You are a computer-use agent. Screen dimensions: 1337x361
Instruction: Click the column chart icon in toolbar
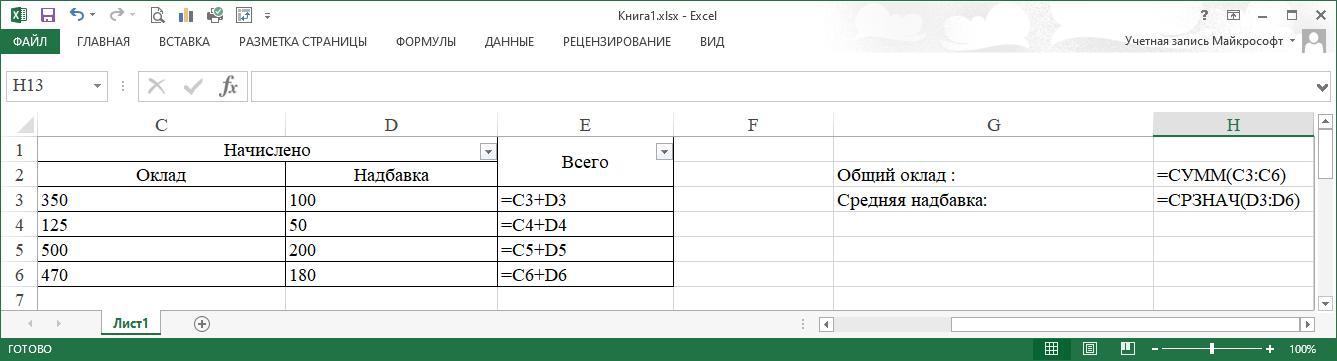tap(186, 15)
